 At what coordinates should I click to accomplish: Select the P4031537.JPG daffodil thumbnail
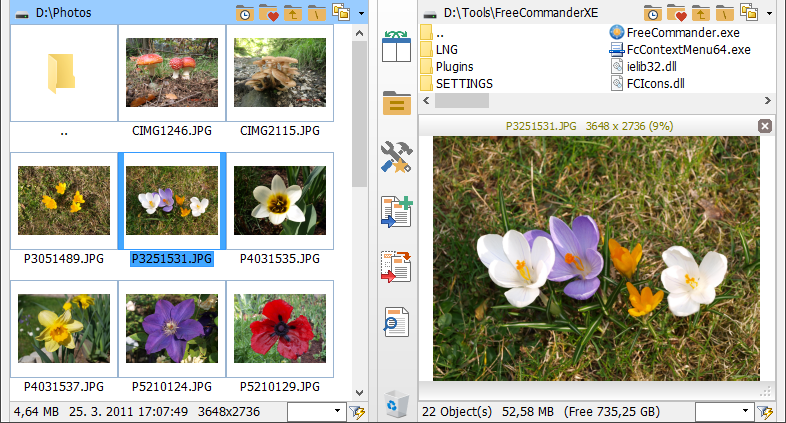(64, 328)
